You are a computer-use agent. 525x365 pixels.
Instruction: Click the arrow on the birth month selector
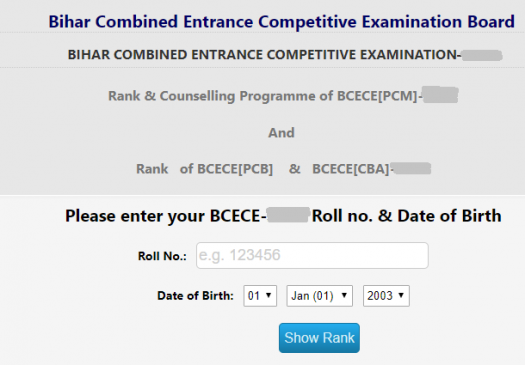coord(344,295)
